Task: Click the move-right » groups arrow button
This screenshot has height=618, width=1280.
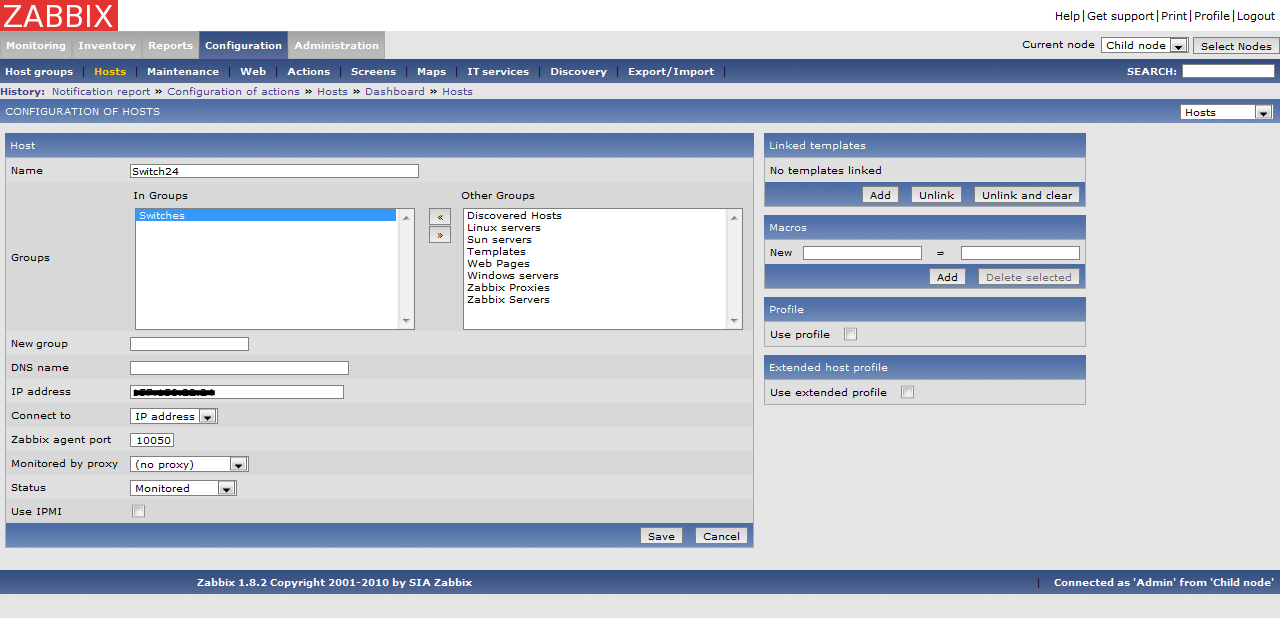Action: (x=439, y=235)
